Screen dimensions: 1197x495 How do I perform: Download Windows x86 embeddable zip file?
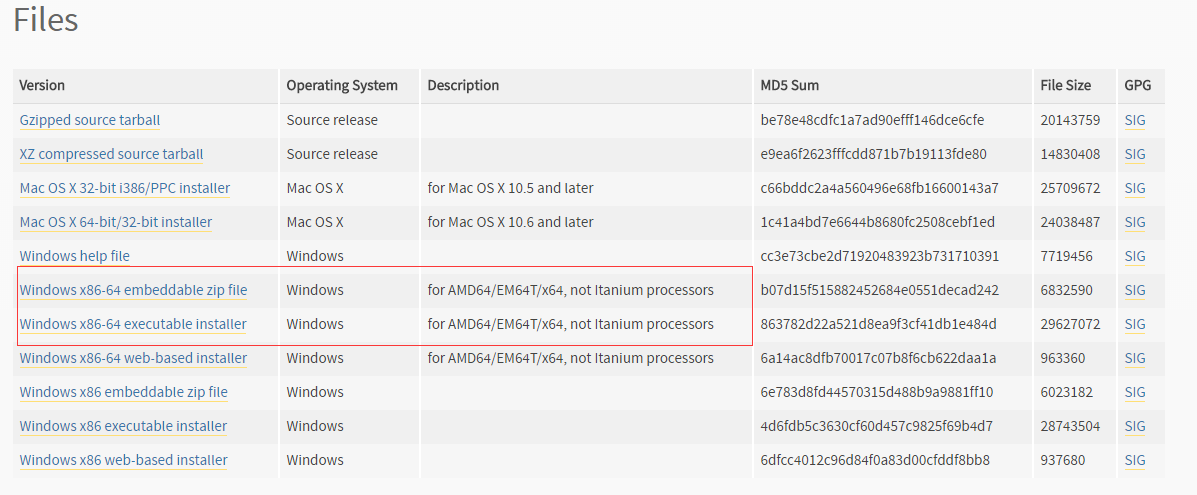pyautogui.click(x=123, y=392)
